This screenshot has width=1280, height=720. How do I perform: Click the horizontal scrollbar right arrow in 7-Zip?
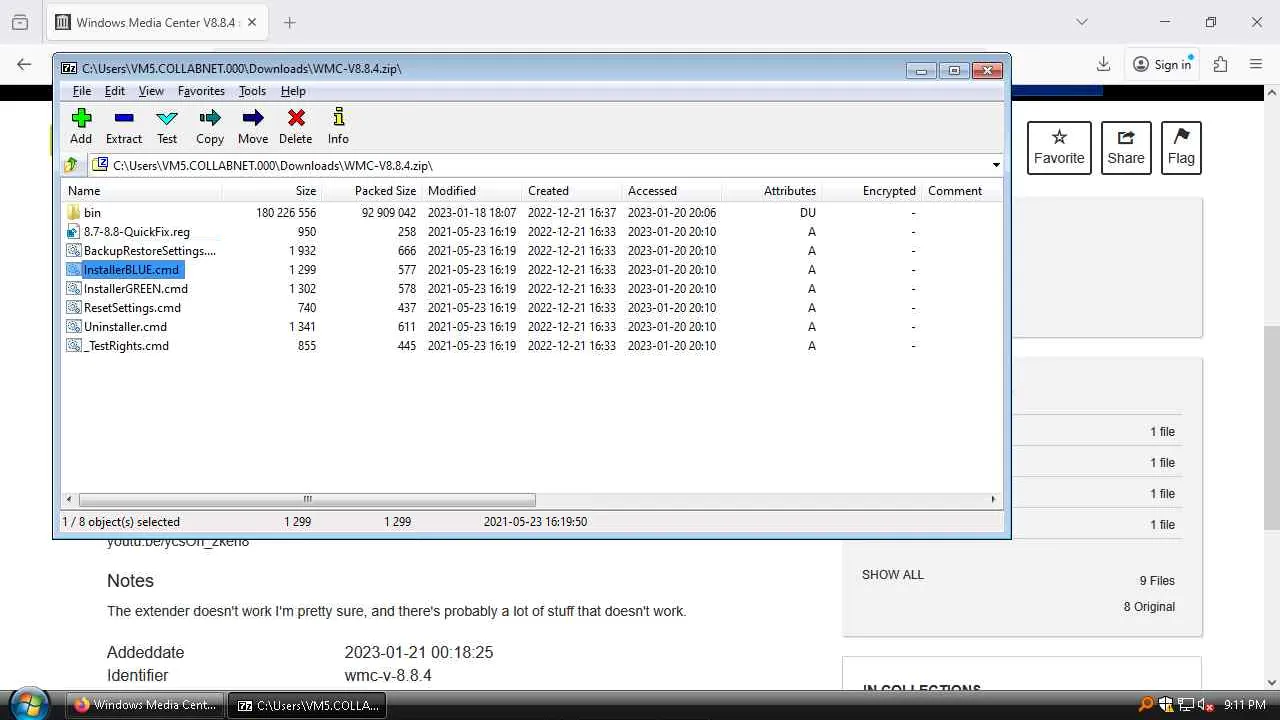(x=993, y=499)
